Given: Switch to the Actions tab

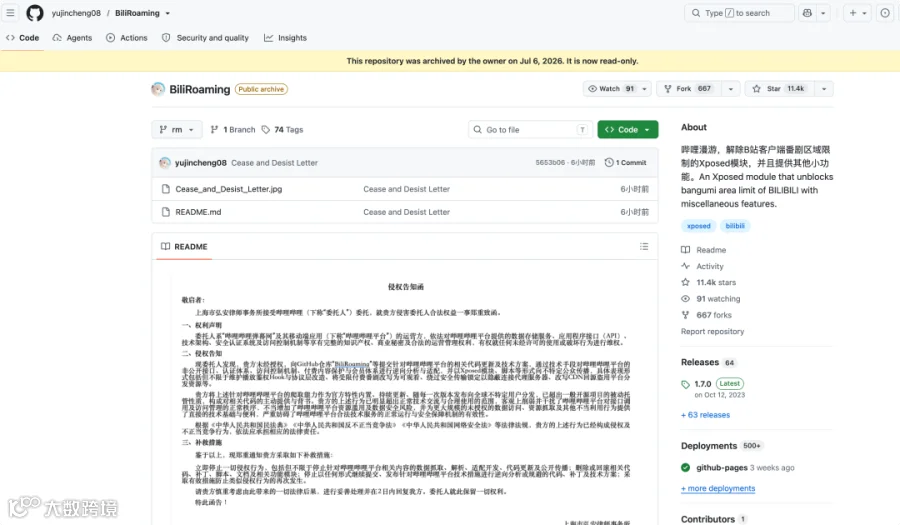Looking at the screenshot, I should (x=127, y=38).
